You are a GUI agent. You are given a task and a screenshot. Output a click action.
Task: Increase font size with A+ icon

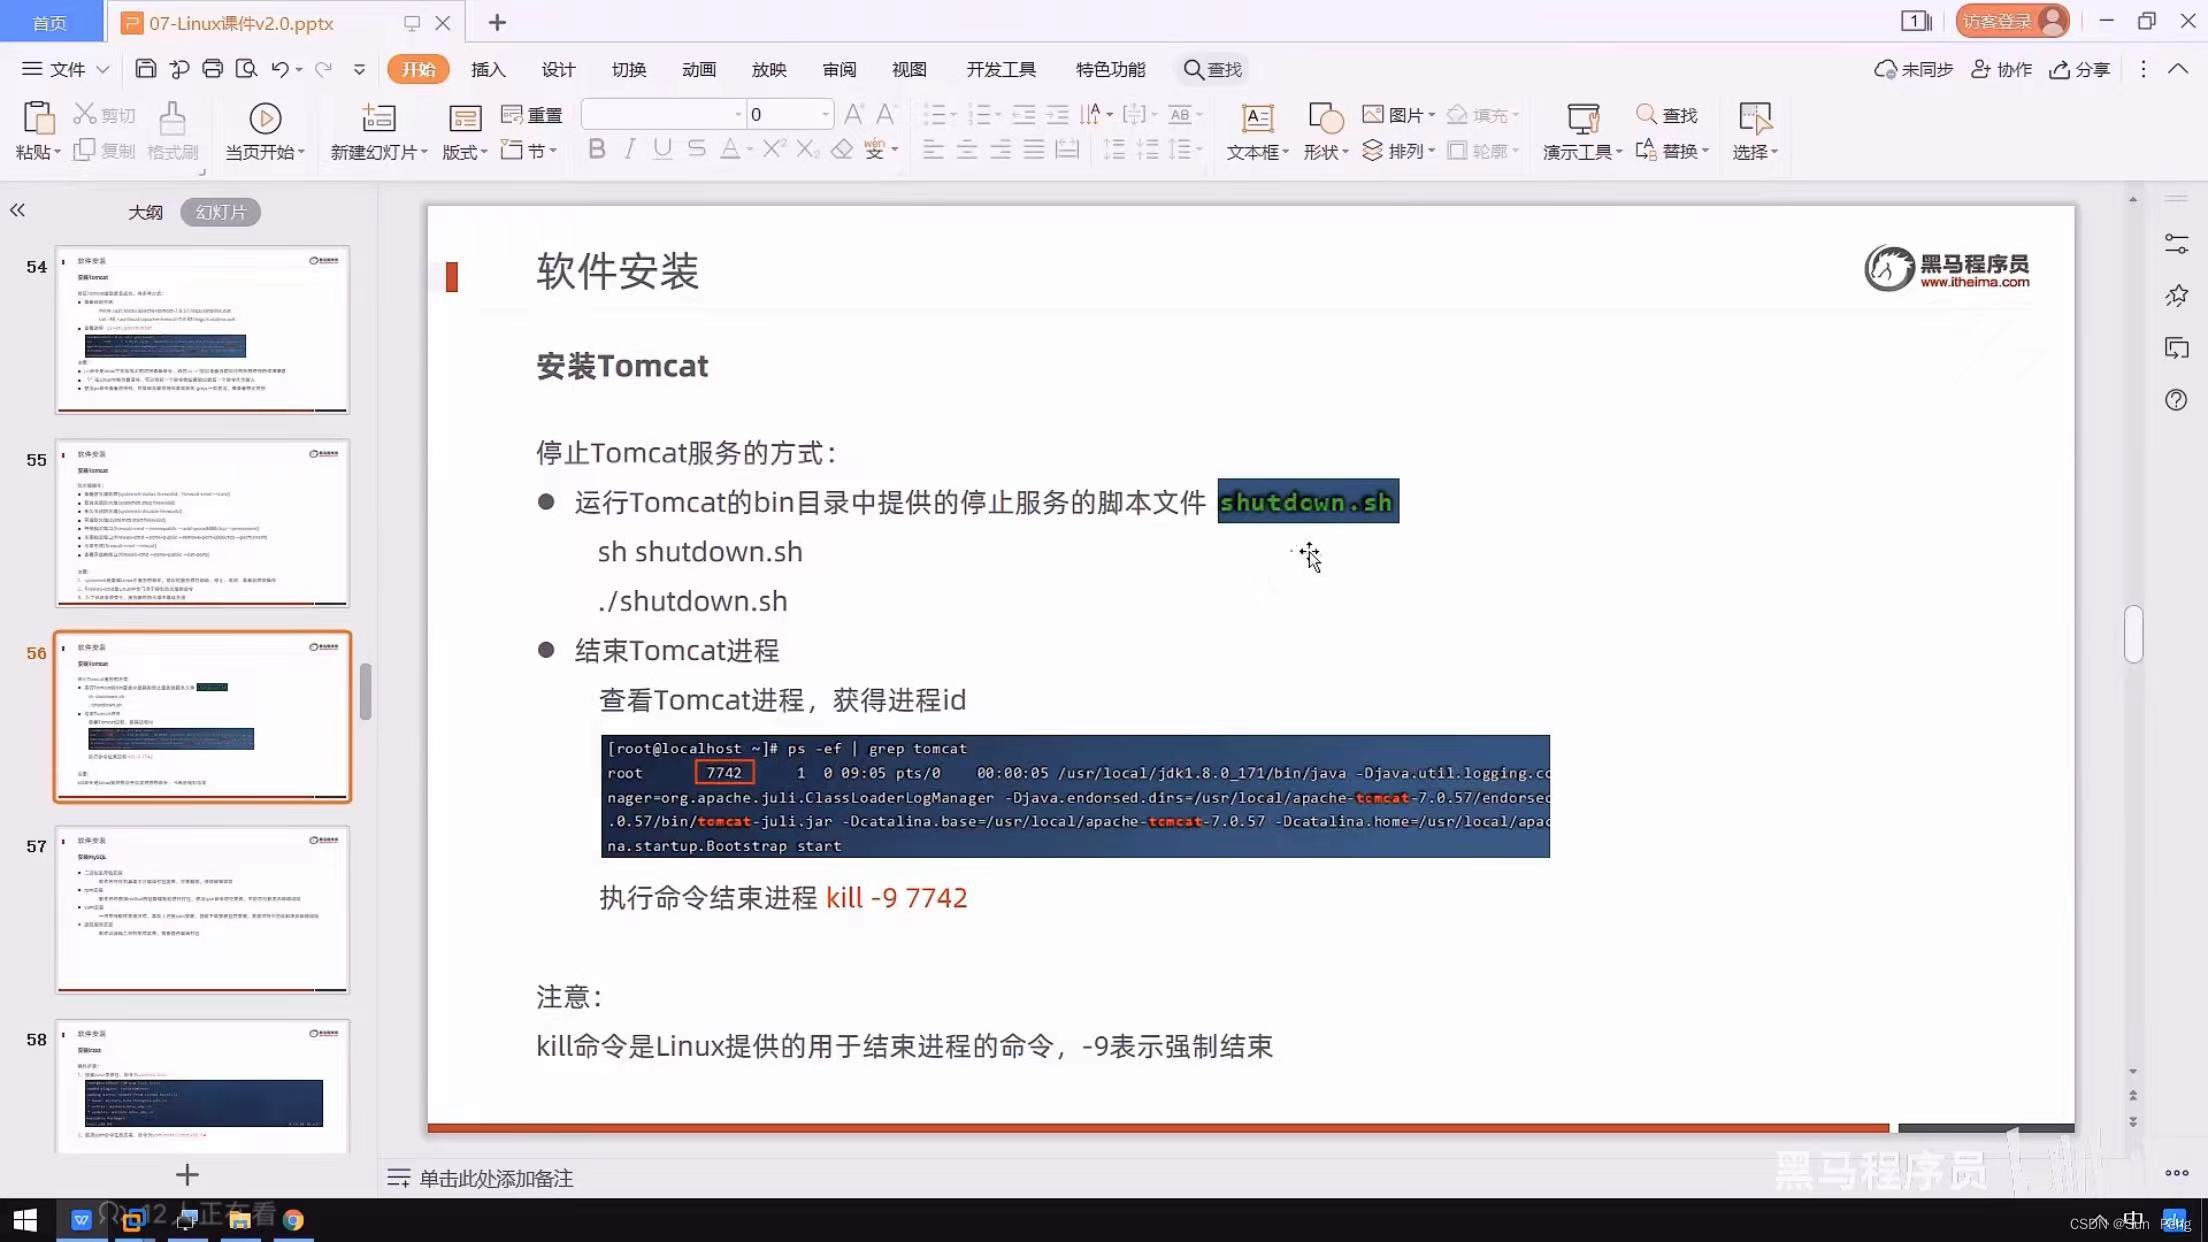[x=853, y=114]
